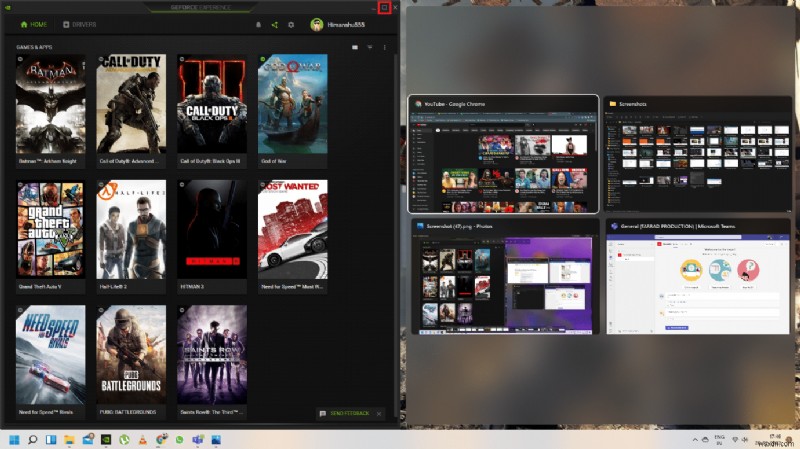Snap the Microsoft Teams General window
Viewport: 800px width, 449px height.
pos(698,277)
